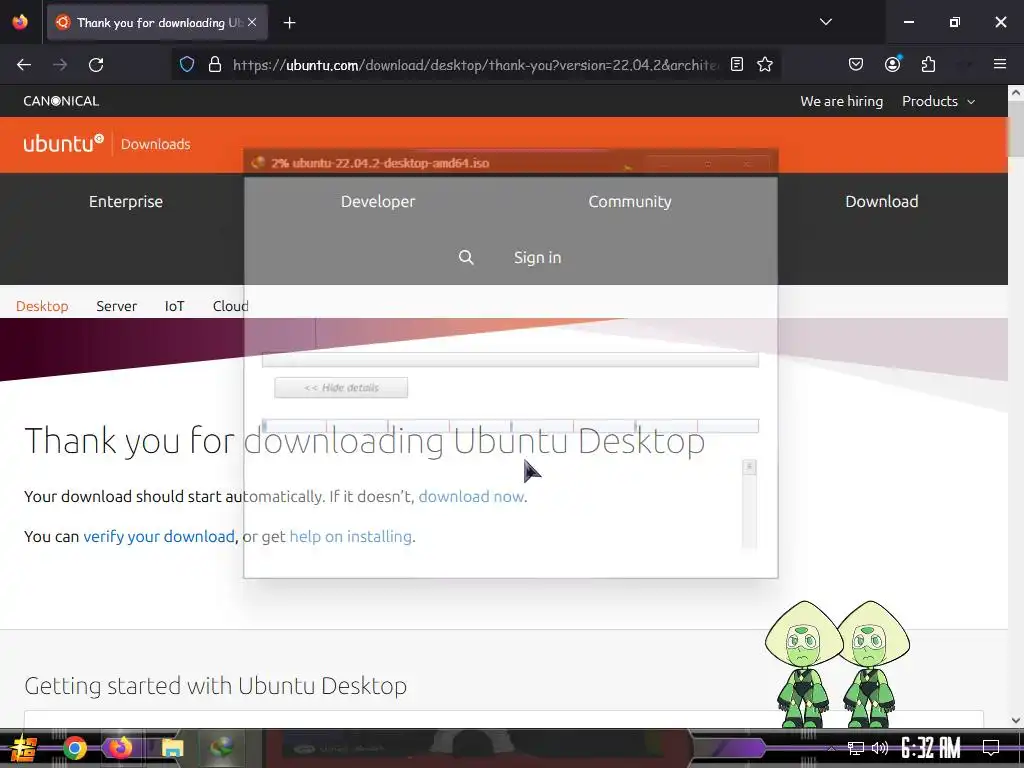Open File Explorer from the taskbar

[x=172, y=748]
